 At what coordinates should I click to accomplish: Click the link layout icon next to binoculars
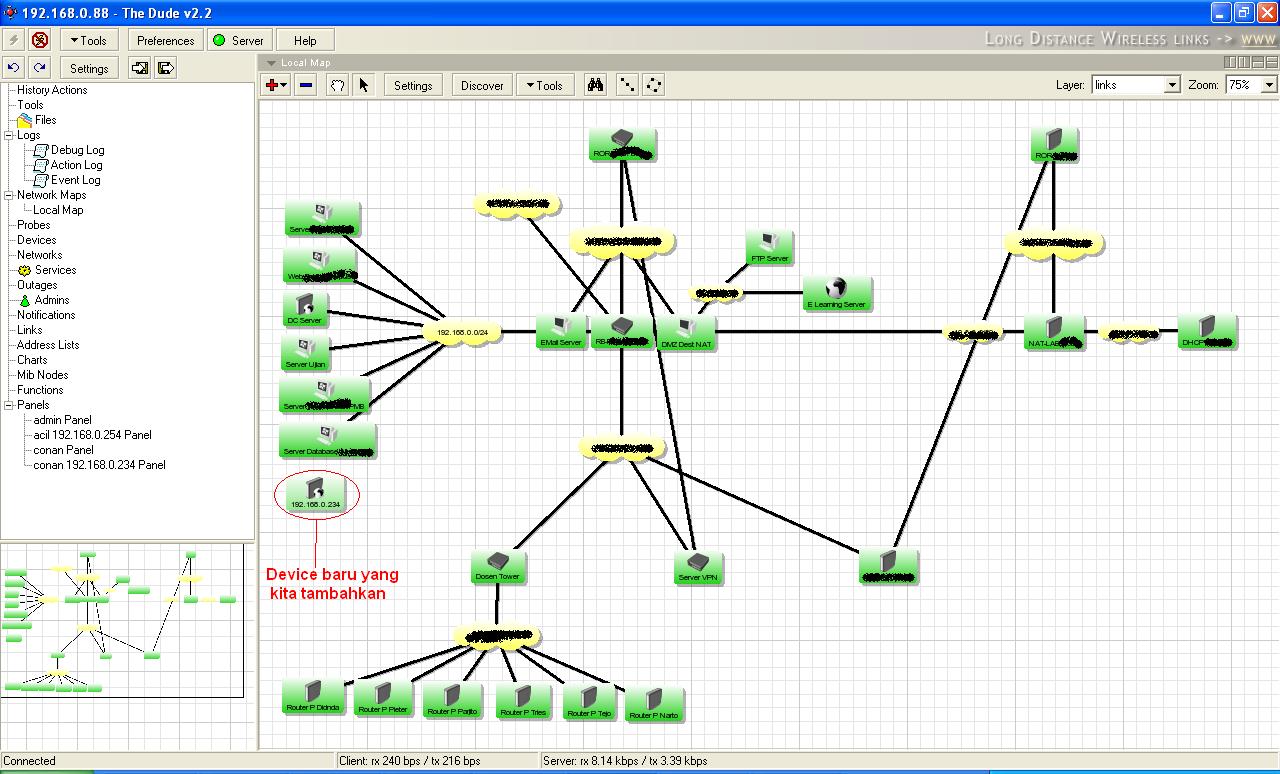coord(626,85)
